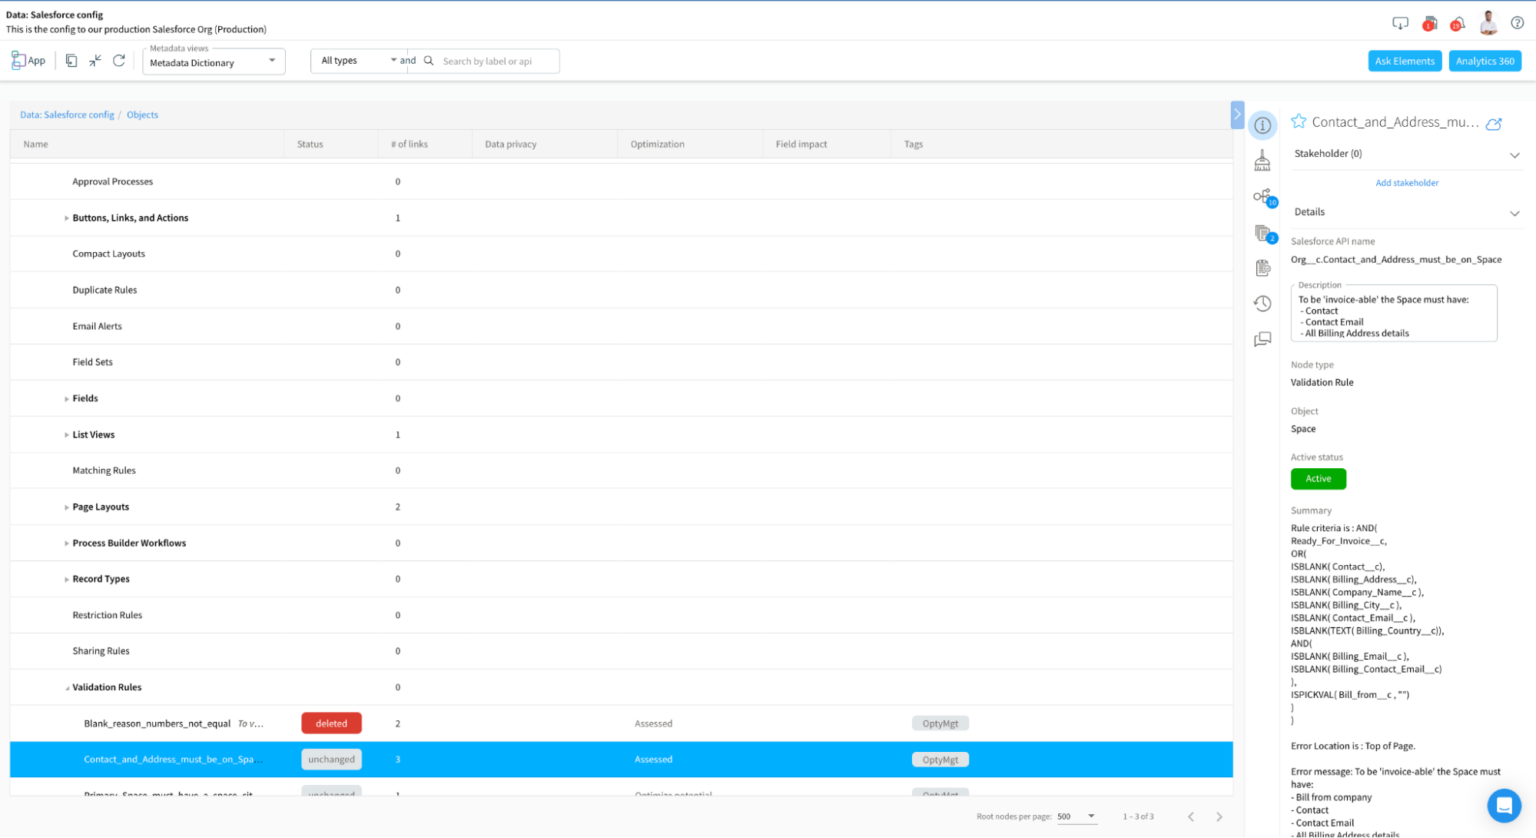
Task: Open the Metadata Dictionary views dropdown
Action: point(271,61)
